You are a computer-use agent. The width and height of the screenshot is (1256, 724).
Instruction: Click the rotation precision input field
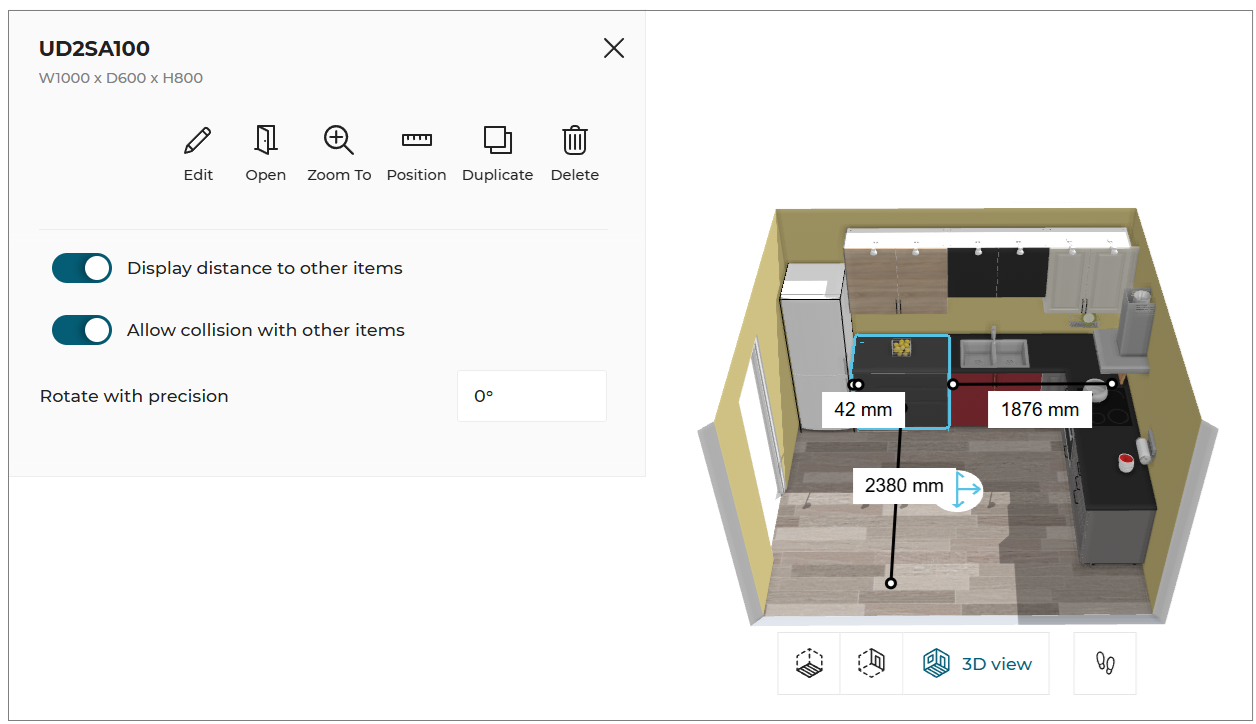tap(531, 396)
